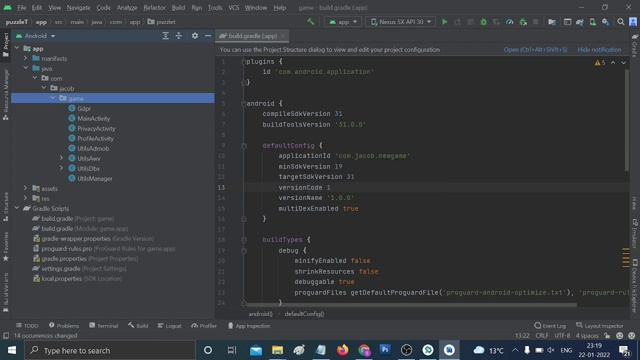Click the Windows search box
The height and width of the screenshot is (360, 640).
(110, 350)
